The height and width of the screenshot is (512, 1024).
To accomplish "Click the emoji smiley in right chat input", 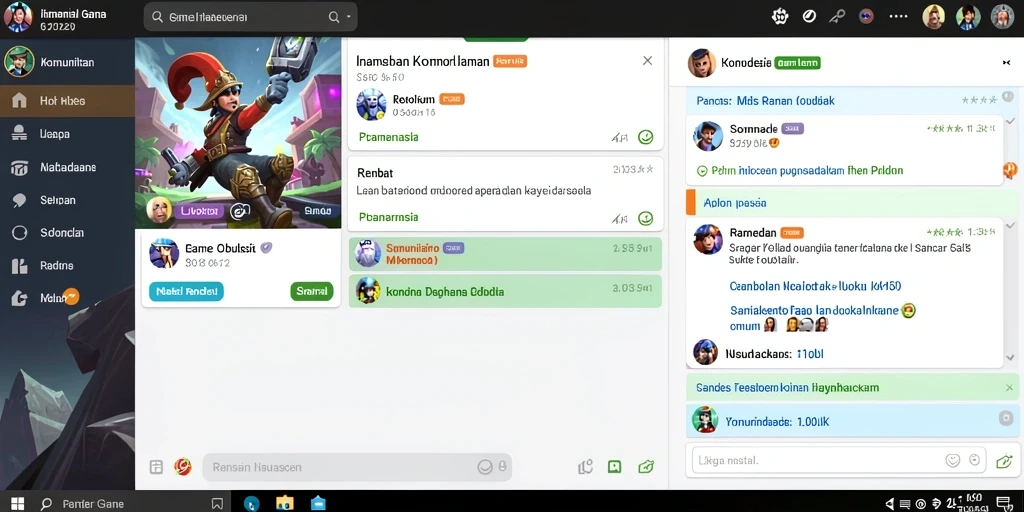I will point(953,460).
